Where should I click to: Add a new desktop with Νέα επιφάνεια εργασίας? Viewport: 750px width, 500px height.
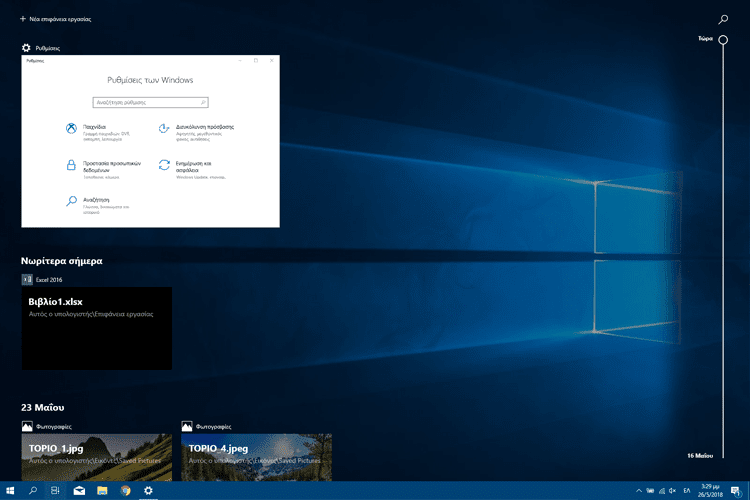pyautogui.click(x=55, y=19)
